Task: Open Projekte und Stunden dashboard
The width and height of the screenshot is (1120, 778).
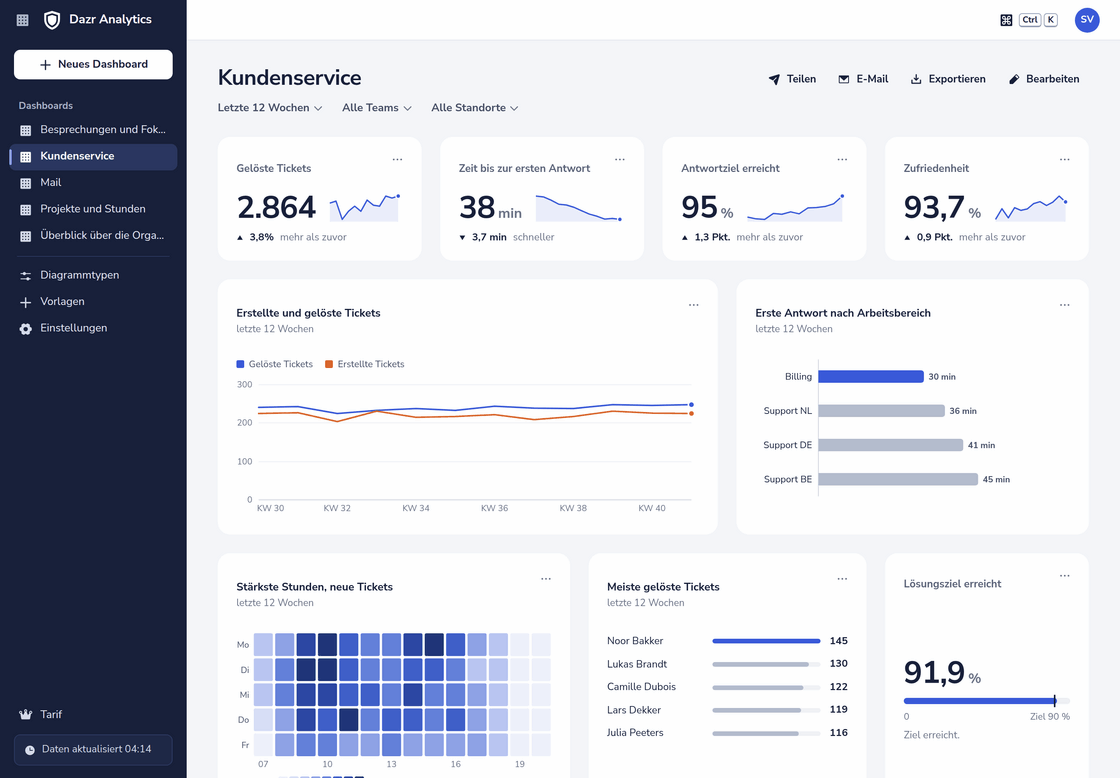Action: (93, 209)
